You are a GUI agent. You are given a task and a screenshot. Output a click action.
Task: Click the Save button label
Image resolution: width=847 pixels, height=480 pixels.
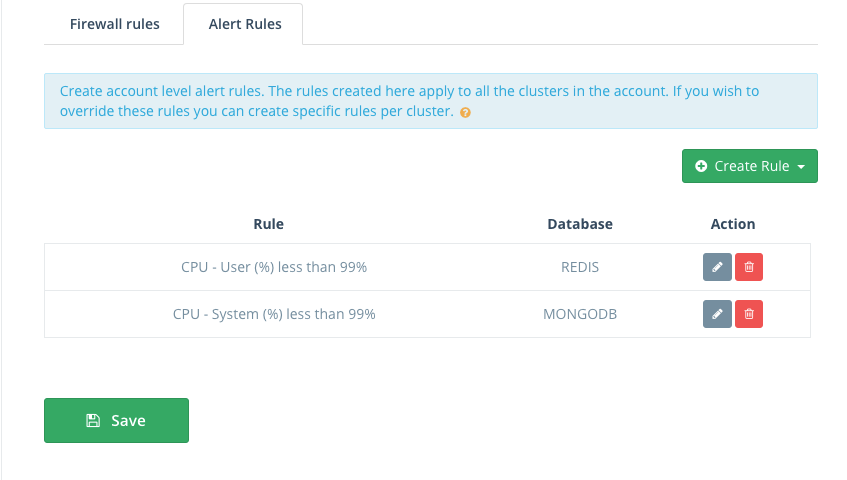point(128,421)
